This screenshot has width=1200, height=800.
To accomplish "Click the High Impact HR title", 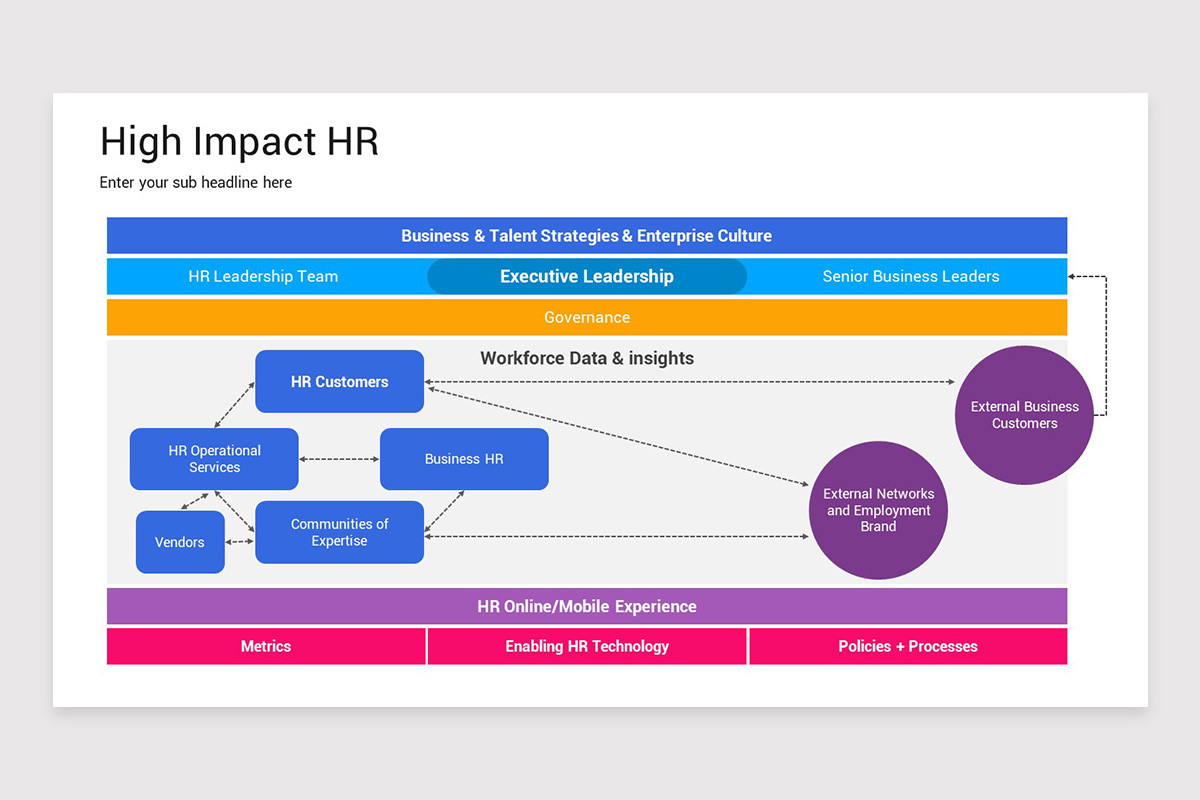I will 239,141.
